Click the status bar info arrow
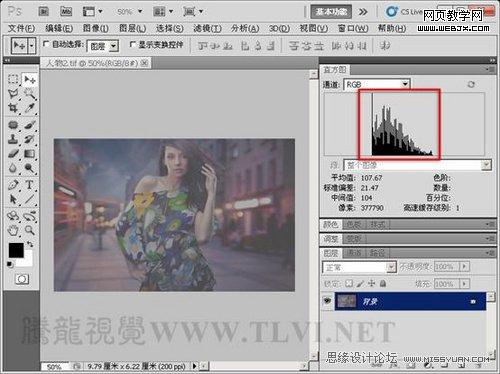 195,366
